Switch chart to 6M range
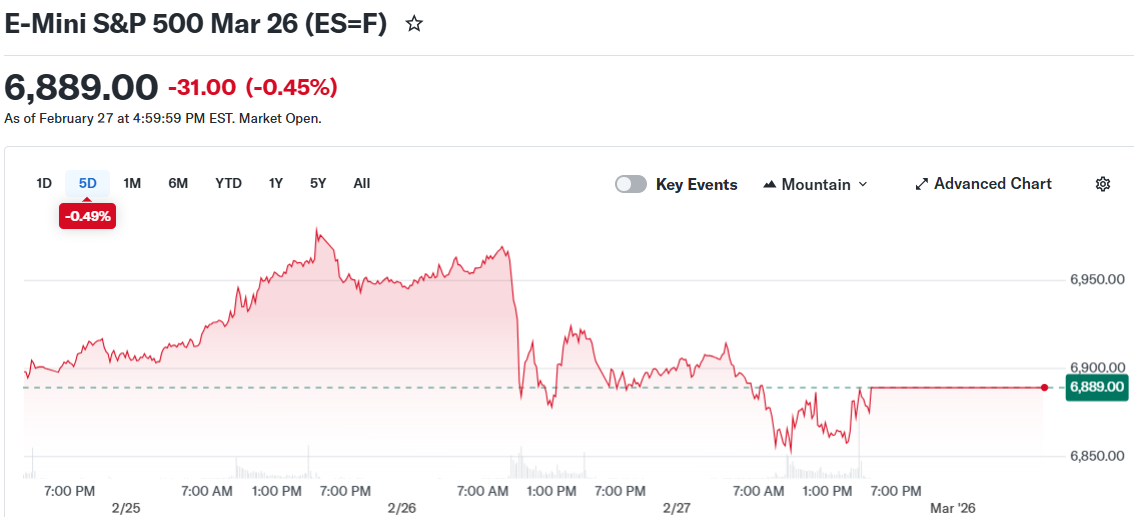Screen dimensions: 1134x517 (178, 183)
